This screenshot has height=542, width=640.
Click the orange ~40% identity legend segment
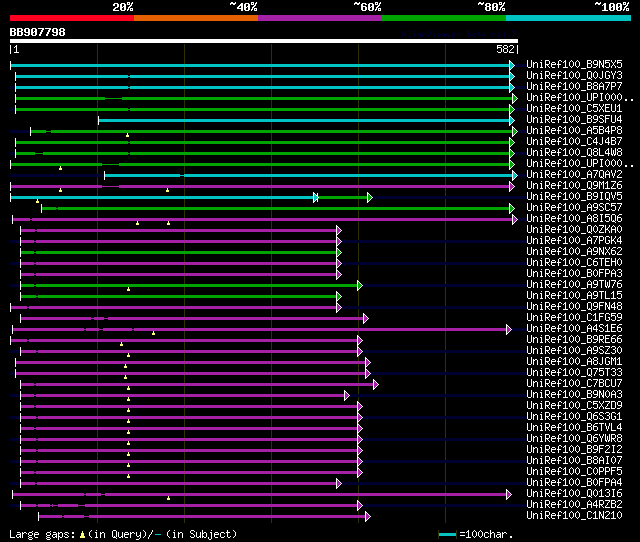coord(196,18)
